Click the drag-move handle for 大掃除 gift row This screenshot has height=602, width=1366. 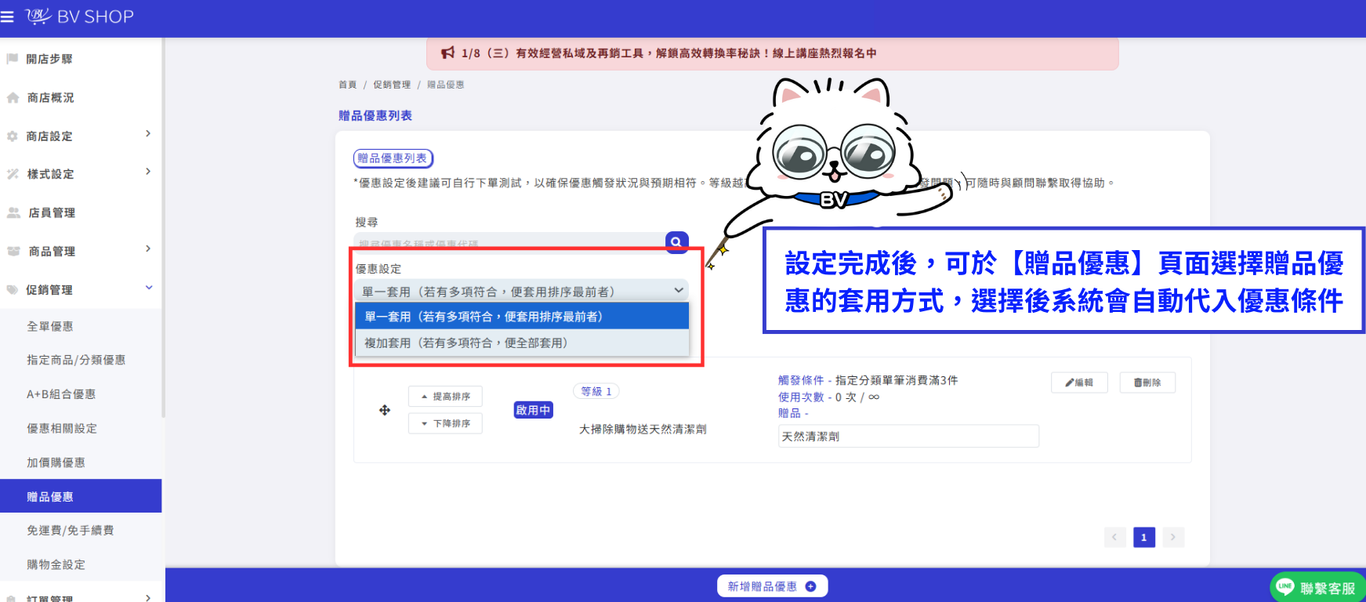(x=384, y=410)
